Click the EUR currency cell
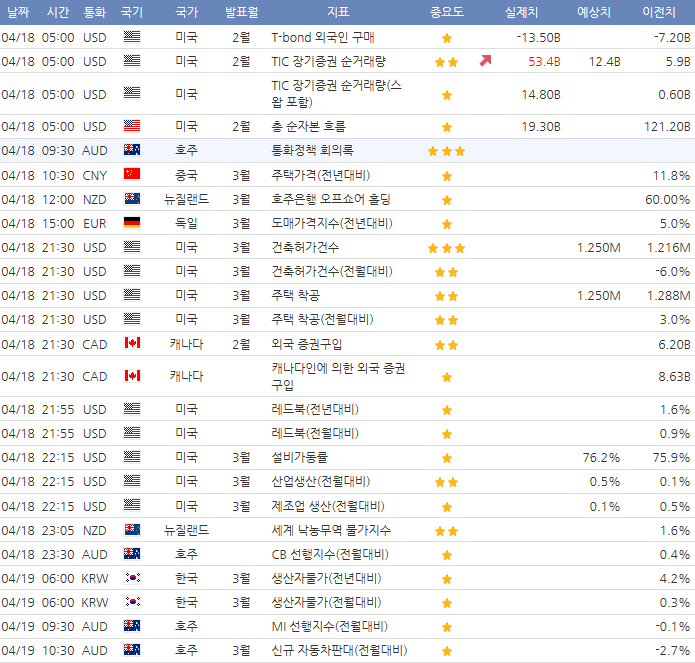The height and width of the screenshot is (663, 695). 94,223
